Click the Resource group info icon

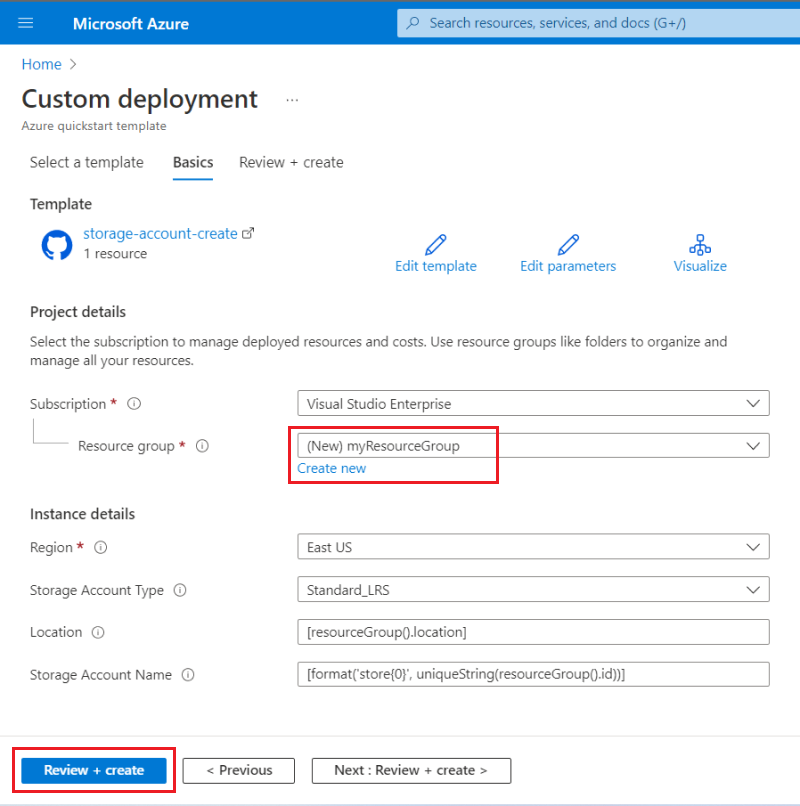(202, 446)
